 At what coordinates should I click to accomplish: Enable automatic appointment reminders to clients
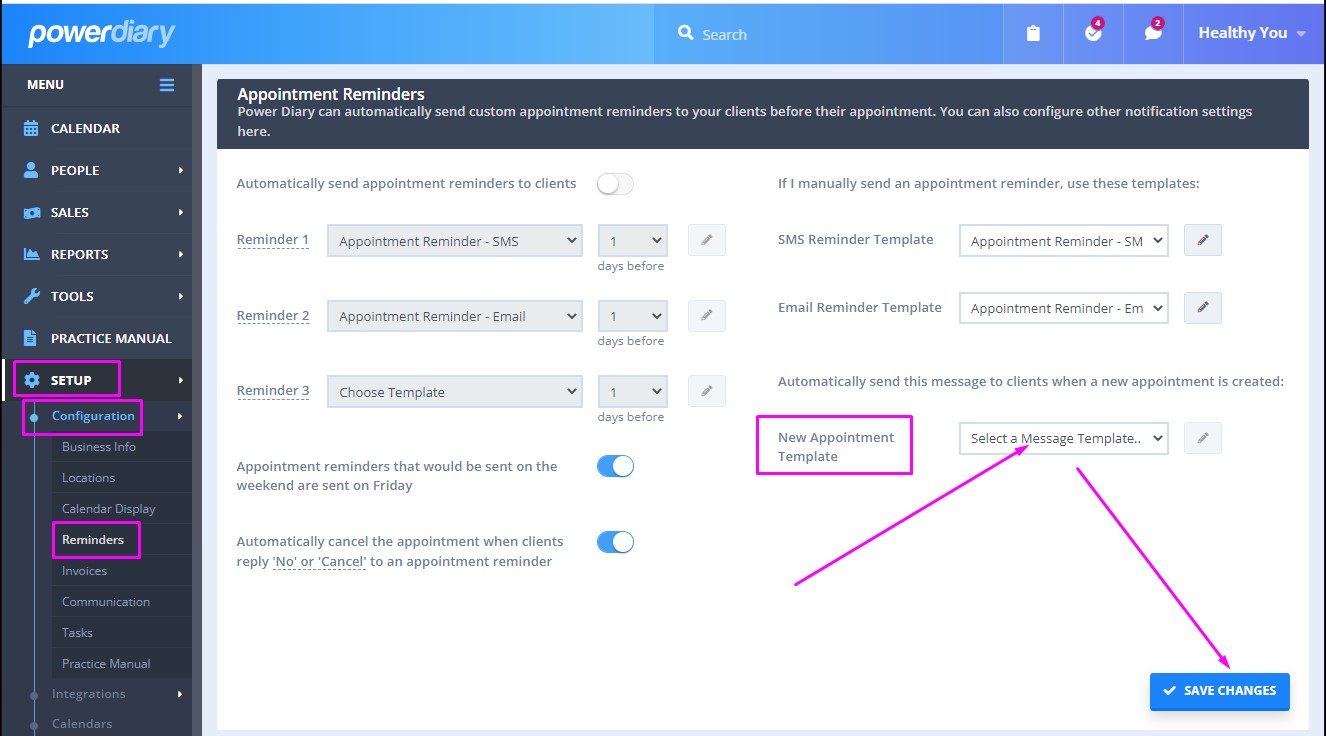tap(614, 183)
